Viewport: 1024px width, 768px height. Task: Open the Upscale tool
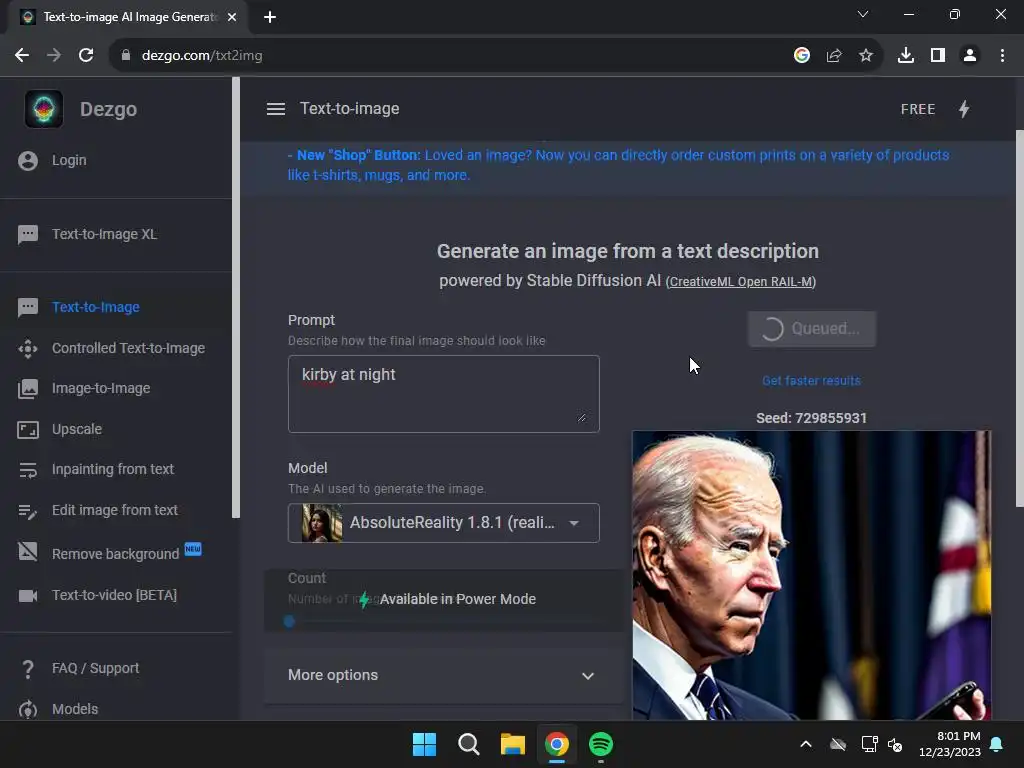click(76, 429)
